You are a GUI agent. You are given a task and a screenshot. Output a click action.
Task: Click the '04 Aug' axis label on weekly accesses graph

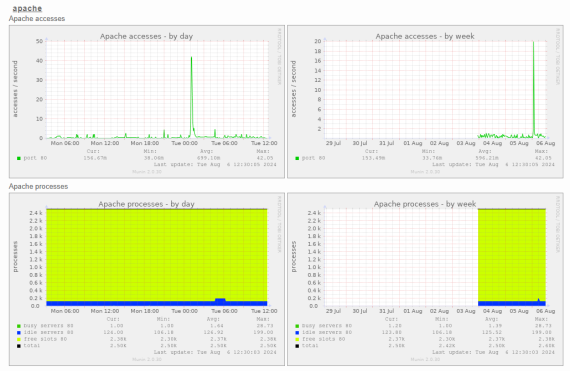492,143
